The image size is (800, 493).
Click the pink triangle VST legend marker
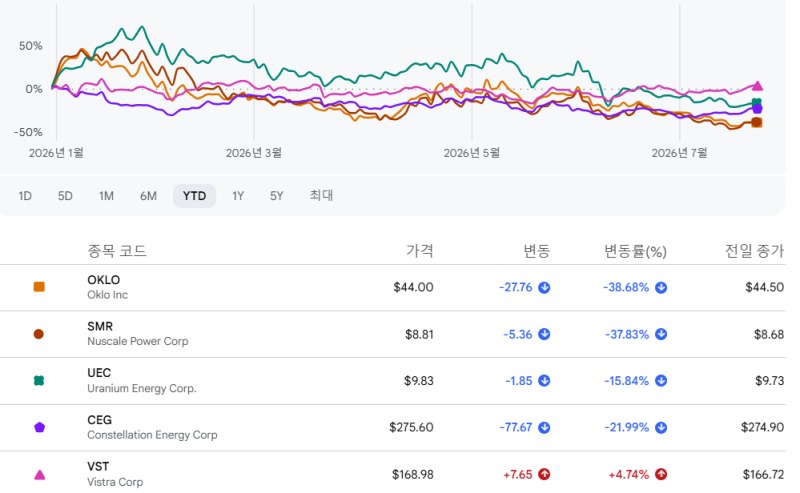click(39, 475)
